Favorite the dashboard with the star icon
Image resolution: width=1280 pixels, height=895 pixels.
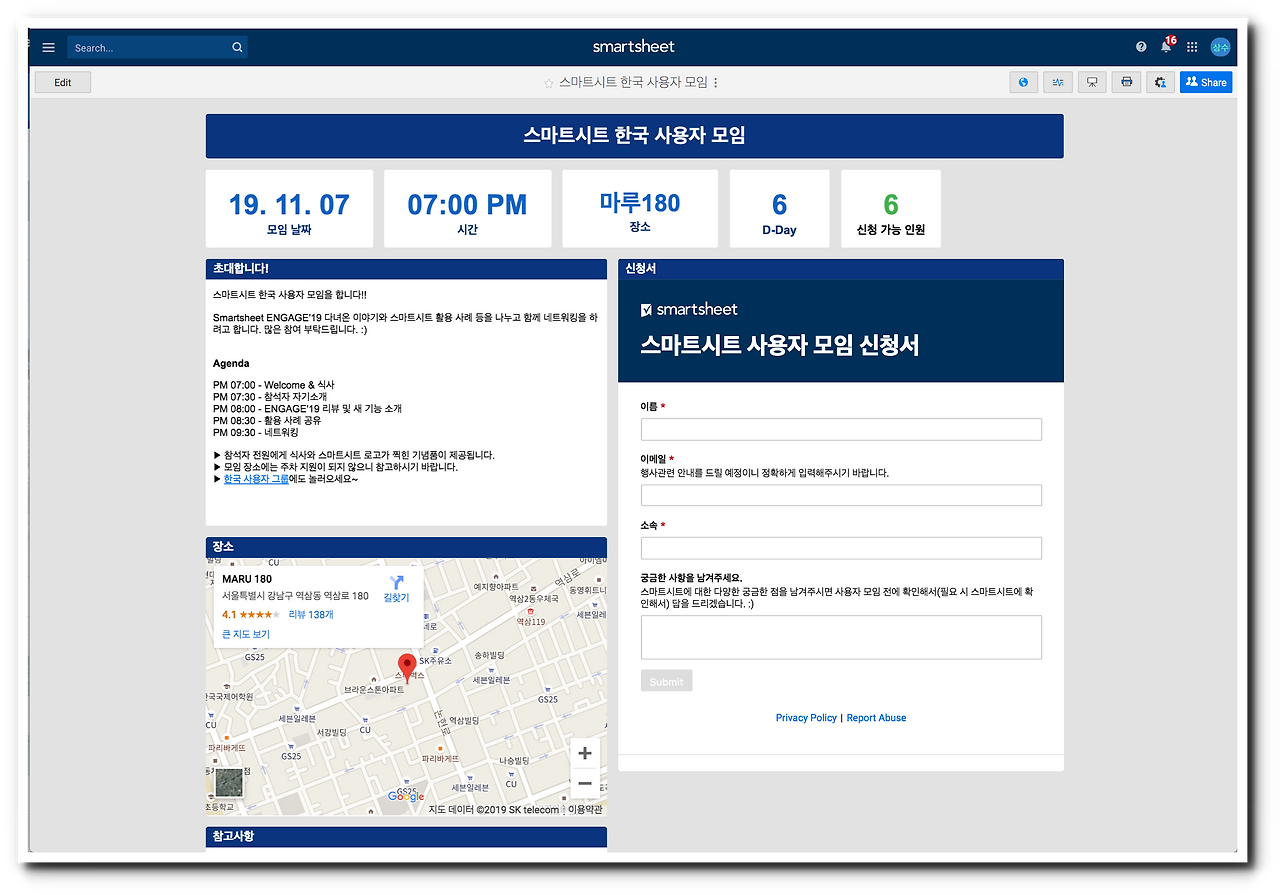(548, 83)
